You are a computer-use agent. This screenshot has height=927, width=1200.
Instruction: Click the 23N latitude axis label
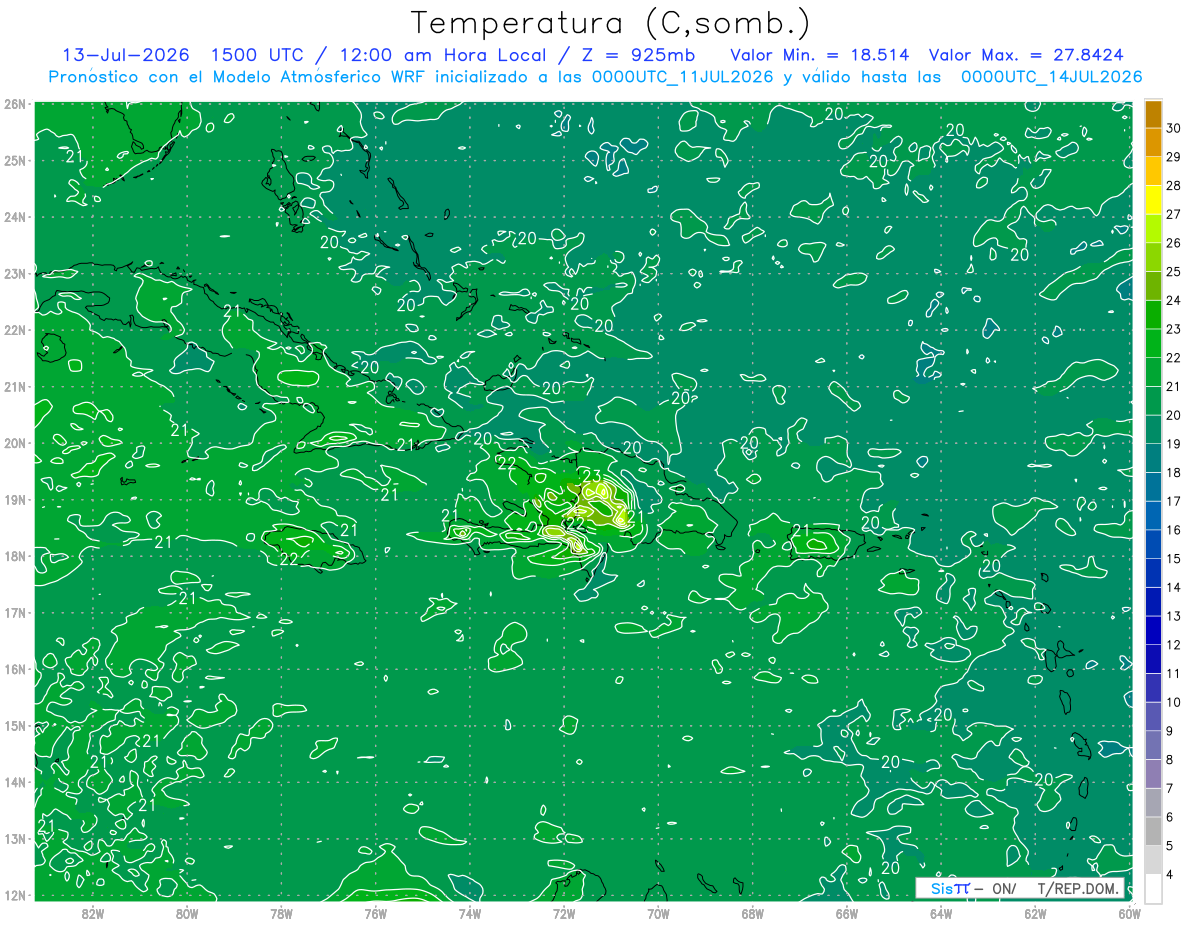coord(14,273)
